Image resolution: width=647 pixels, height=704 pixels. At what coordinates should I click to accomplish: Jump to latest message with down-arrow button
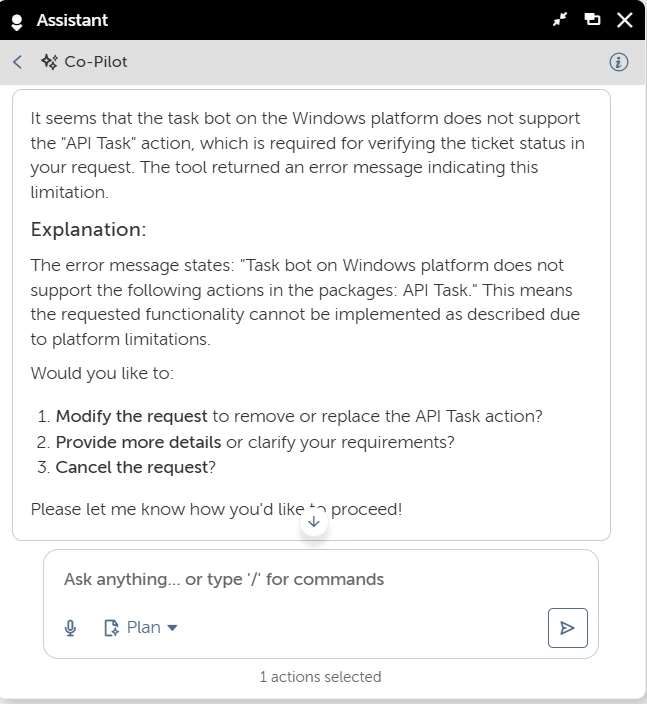click(314, 522)
